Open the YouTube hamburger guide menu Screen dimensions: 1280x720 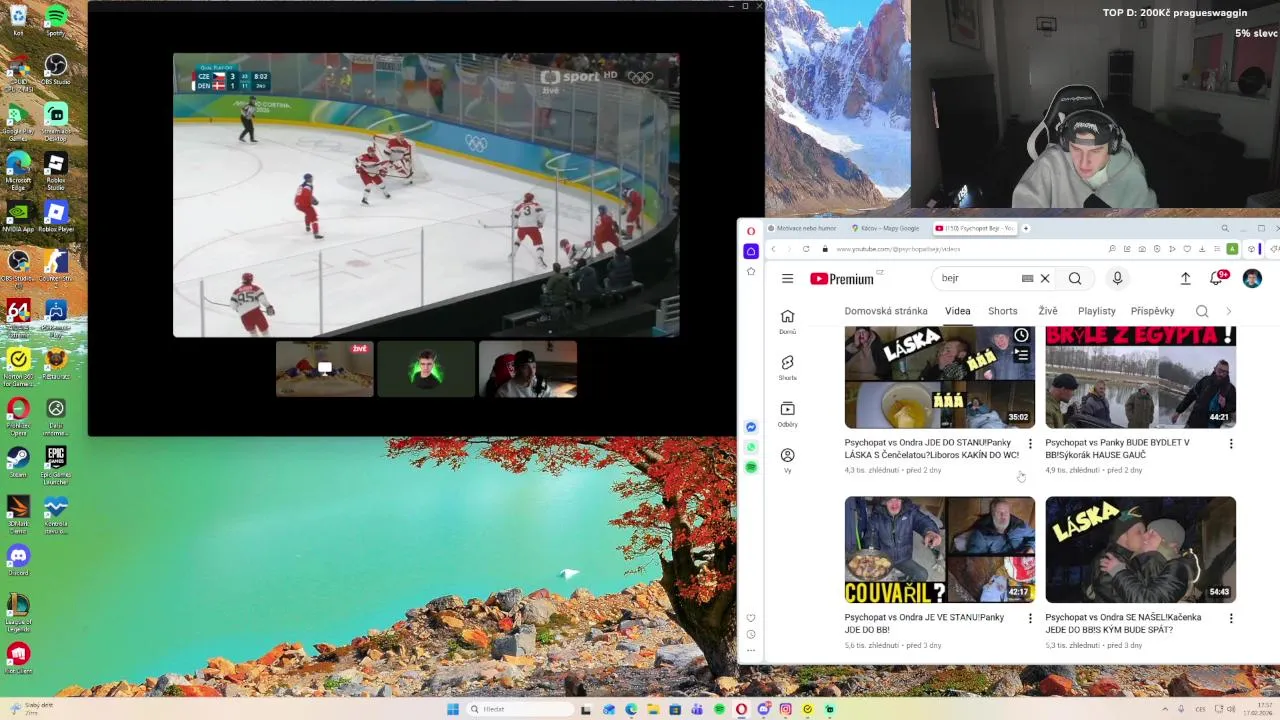click(788, 279)
